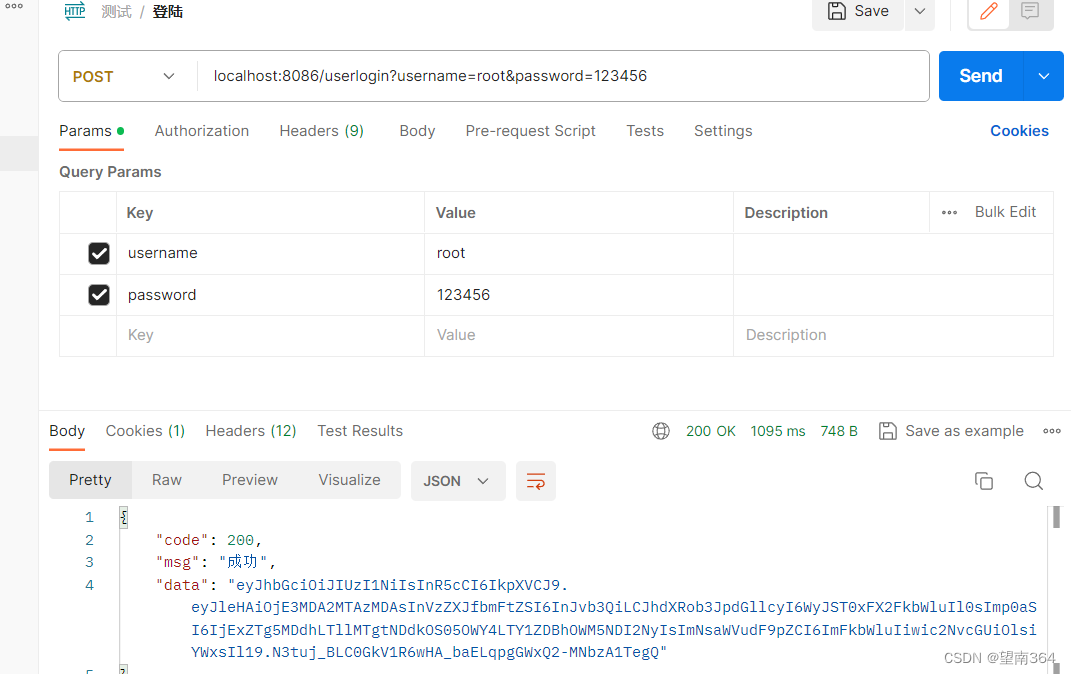Open the Settings tab
The height and width of the screenshot is (674, 1071).
[723, 131]
